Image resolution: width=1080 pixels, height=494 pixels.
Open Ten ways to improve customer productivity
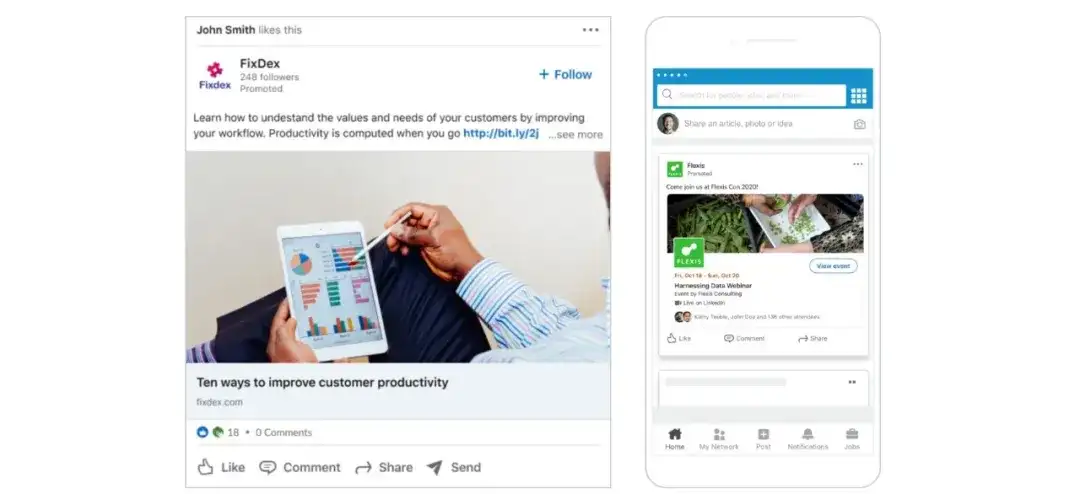tap(322, 382)
